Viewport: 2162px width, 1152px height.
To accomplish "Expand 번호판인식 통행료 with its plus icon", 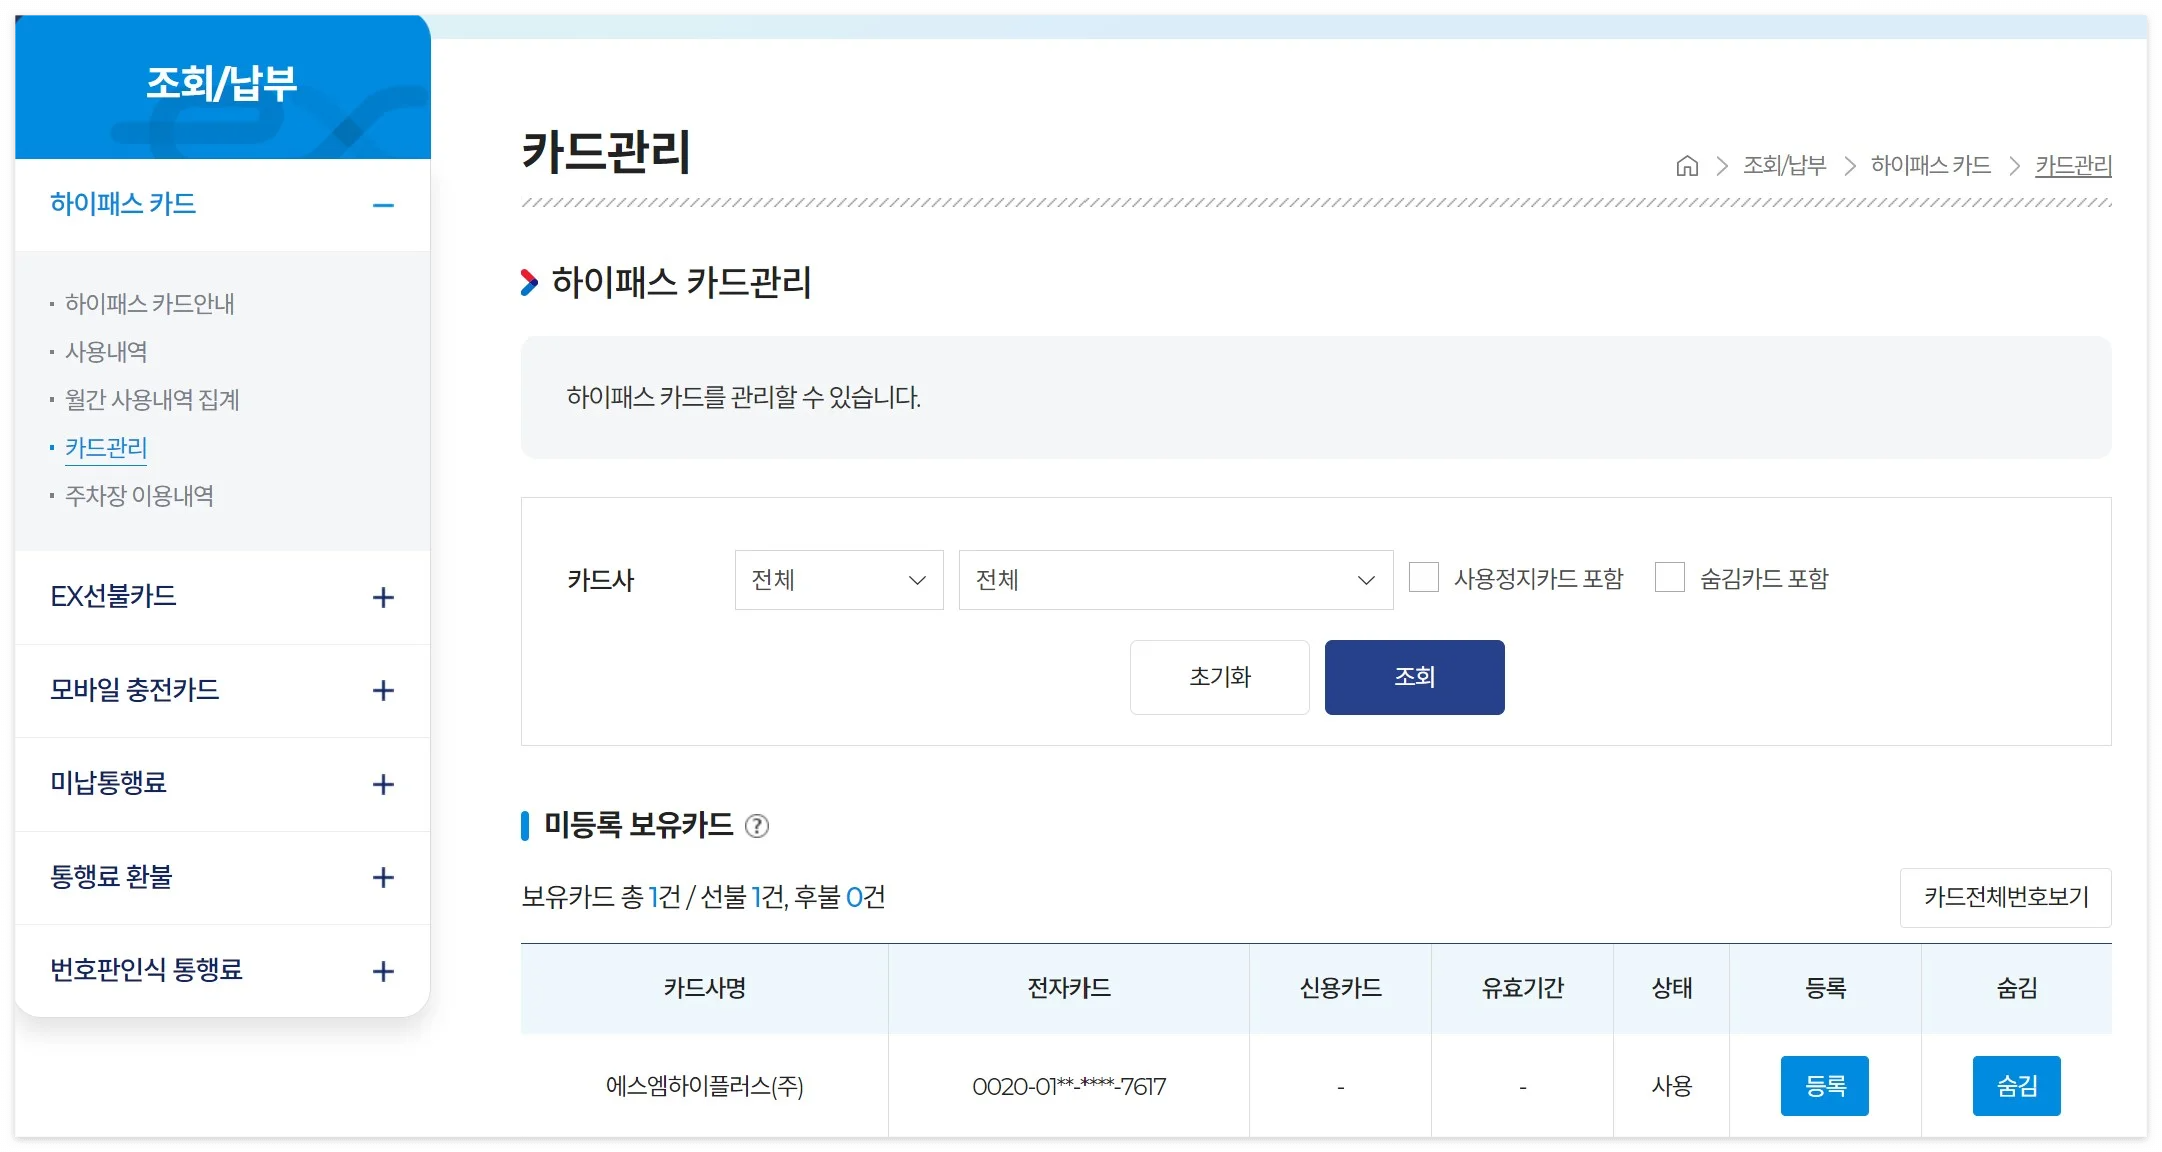I will pyautogui.click(x=383, y=972).
